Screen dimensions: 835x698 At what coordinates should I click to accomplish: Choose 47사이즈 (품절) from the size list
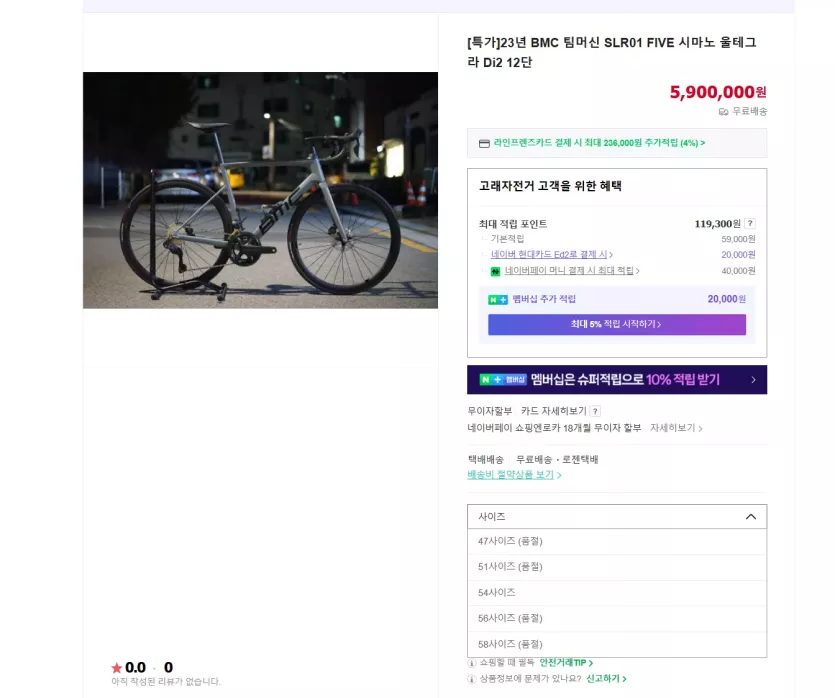click(x=617, y=541)
